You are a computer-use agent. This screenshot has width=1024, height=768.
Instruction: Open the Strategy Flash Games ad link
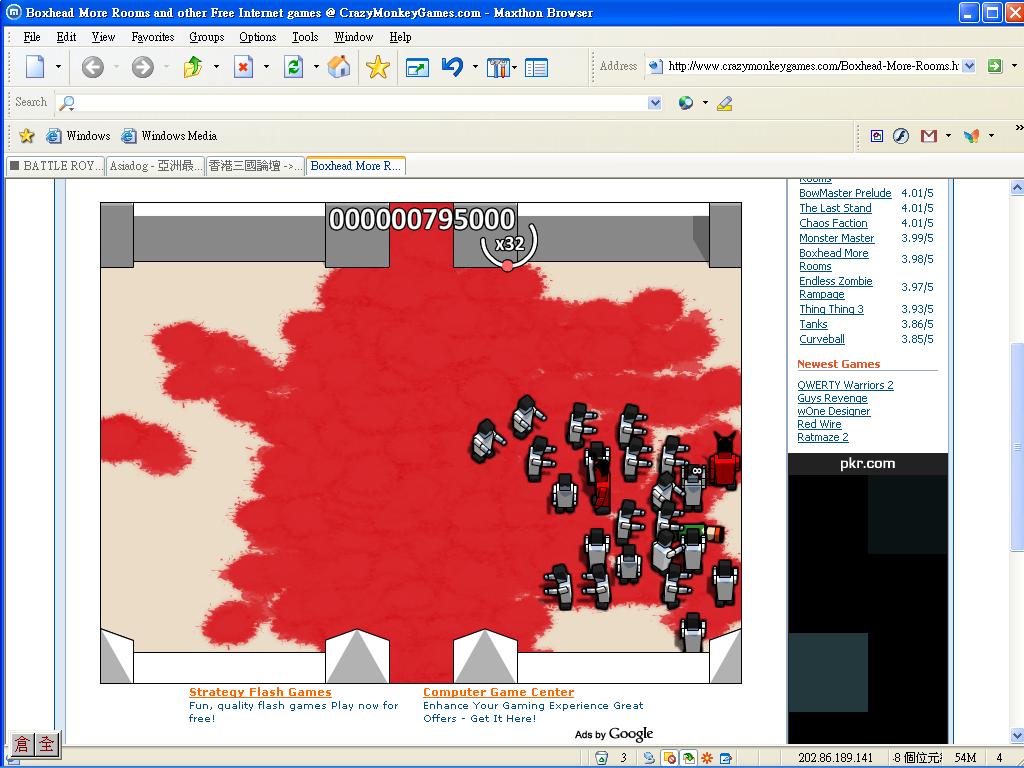[x=260, y=692]
